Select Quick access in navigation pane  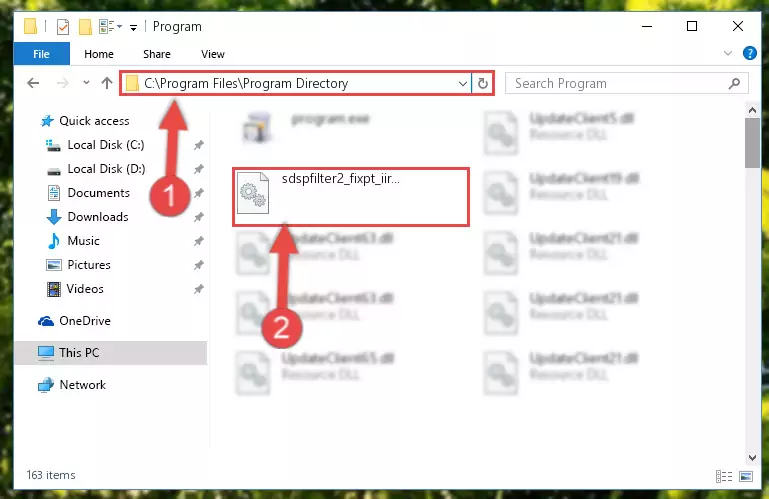coord(94,121)
